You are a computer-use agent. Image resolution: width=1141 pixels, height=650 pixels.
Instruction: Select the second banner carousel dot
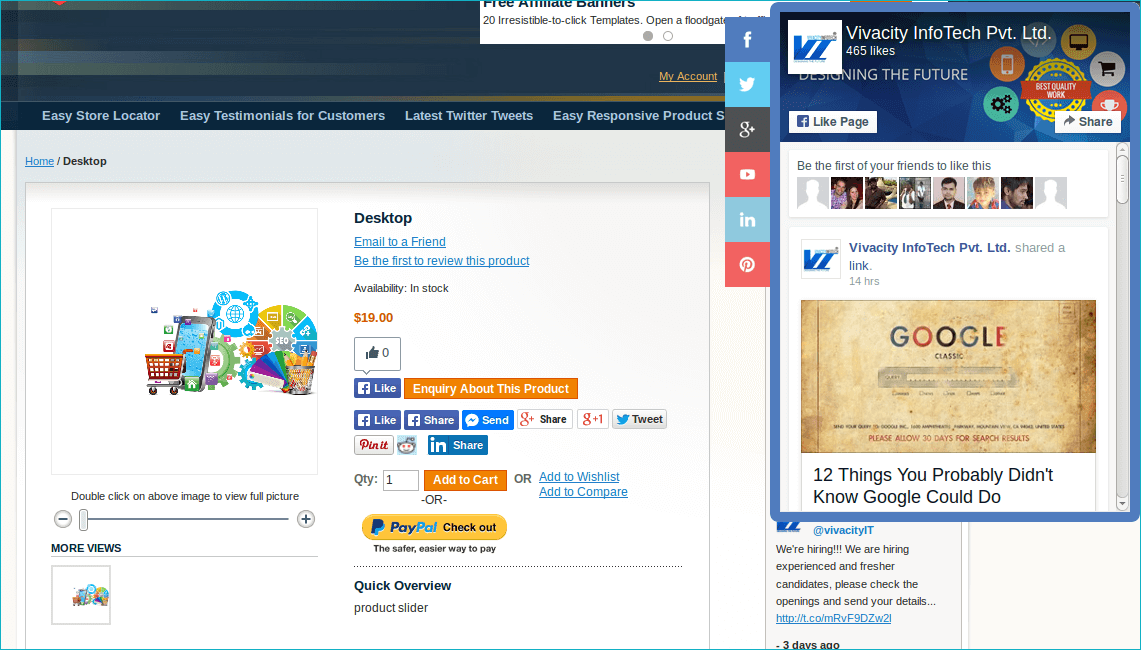pos(668,36)
